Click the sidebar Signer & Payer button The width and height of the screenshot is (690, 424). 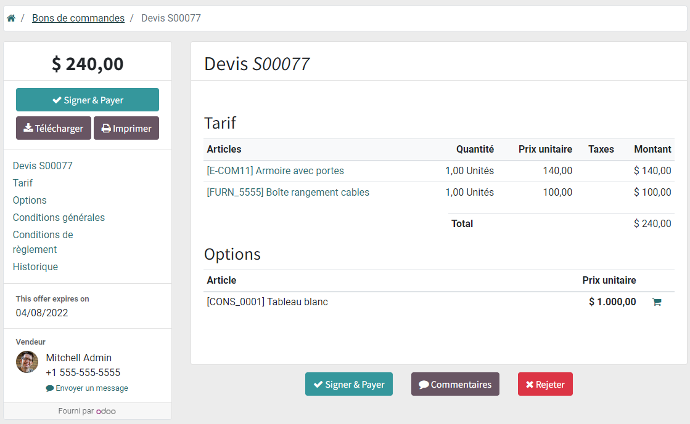click(88, 100)
